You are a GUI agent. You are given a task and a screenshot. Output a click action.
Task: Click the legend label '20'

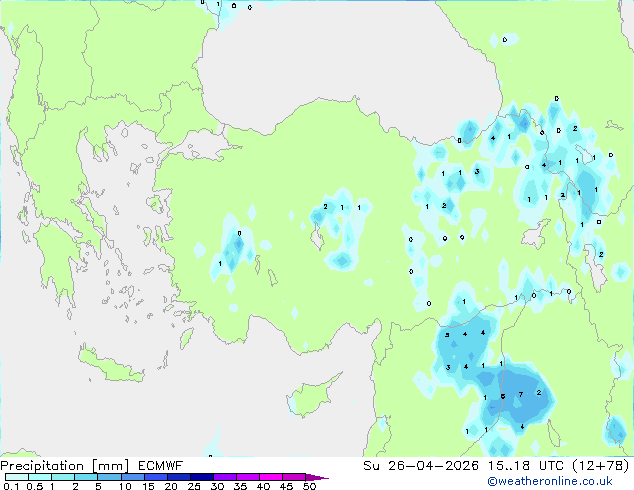171,486
